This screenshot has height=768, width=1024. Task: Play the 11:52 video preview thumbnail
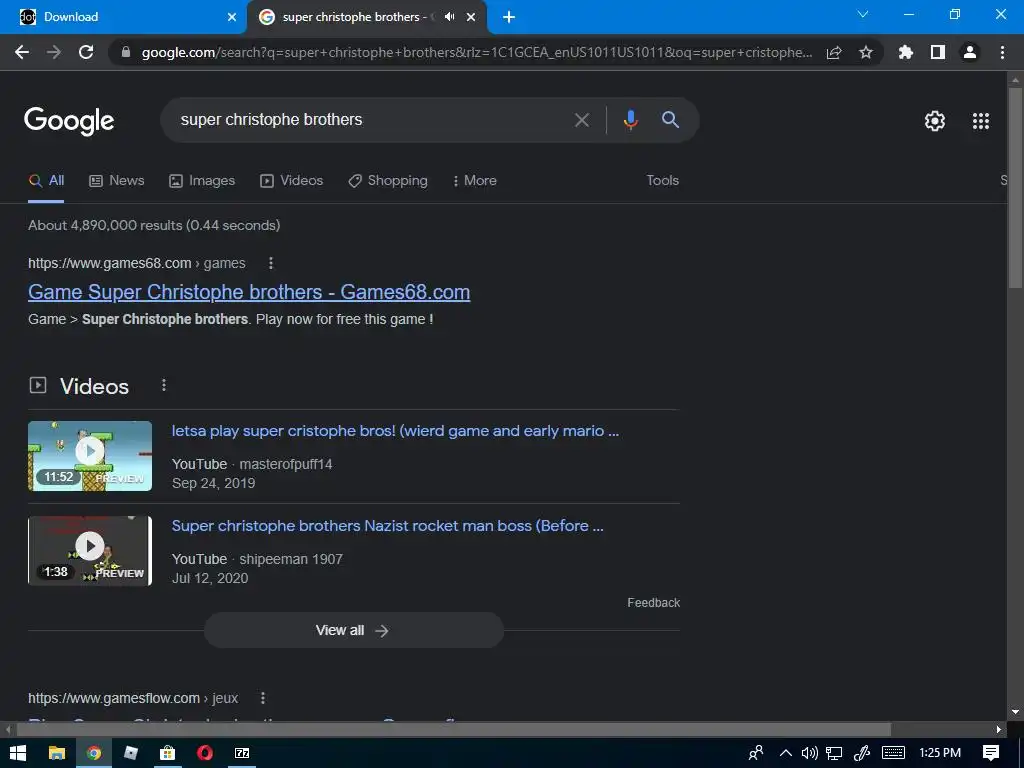pyautogui.click(x=89, y=456)
